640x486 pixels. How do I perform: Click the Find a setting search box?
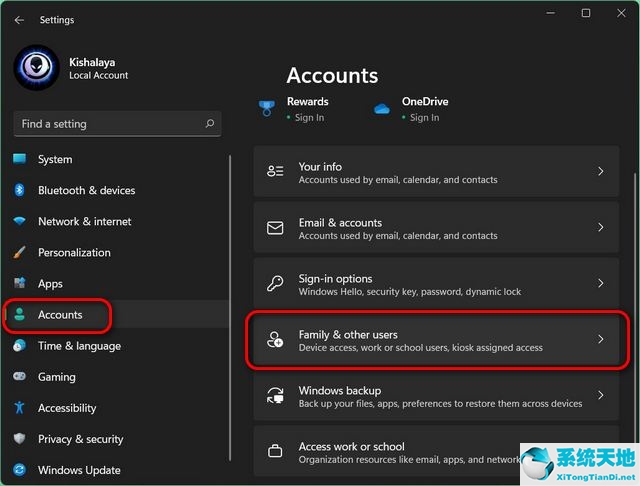tap(118, 124)
